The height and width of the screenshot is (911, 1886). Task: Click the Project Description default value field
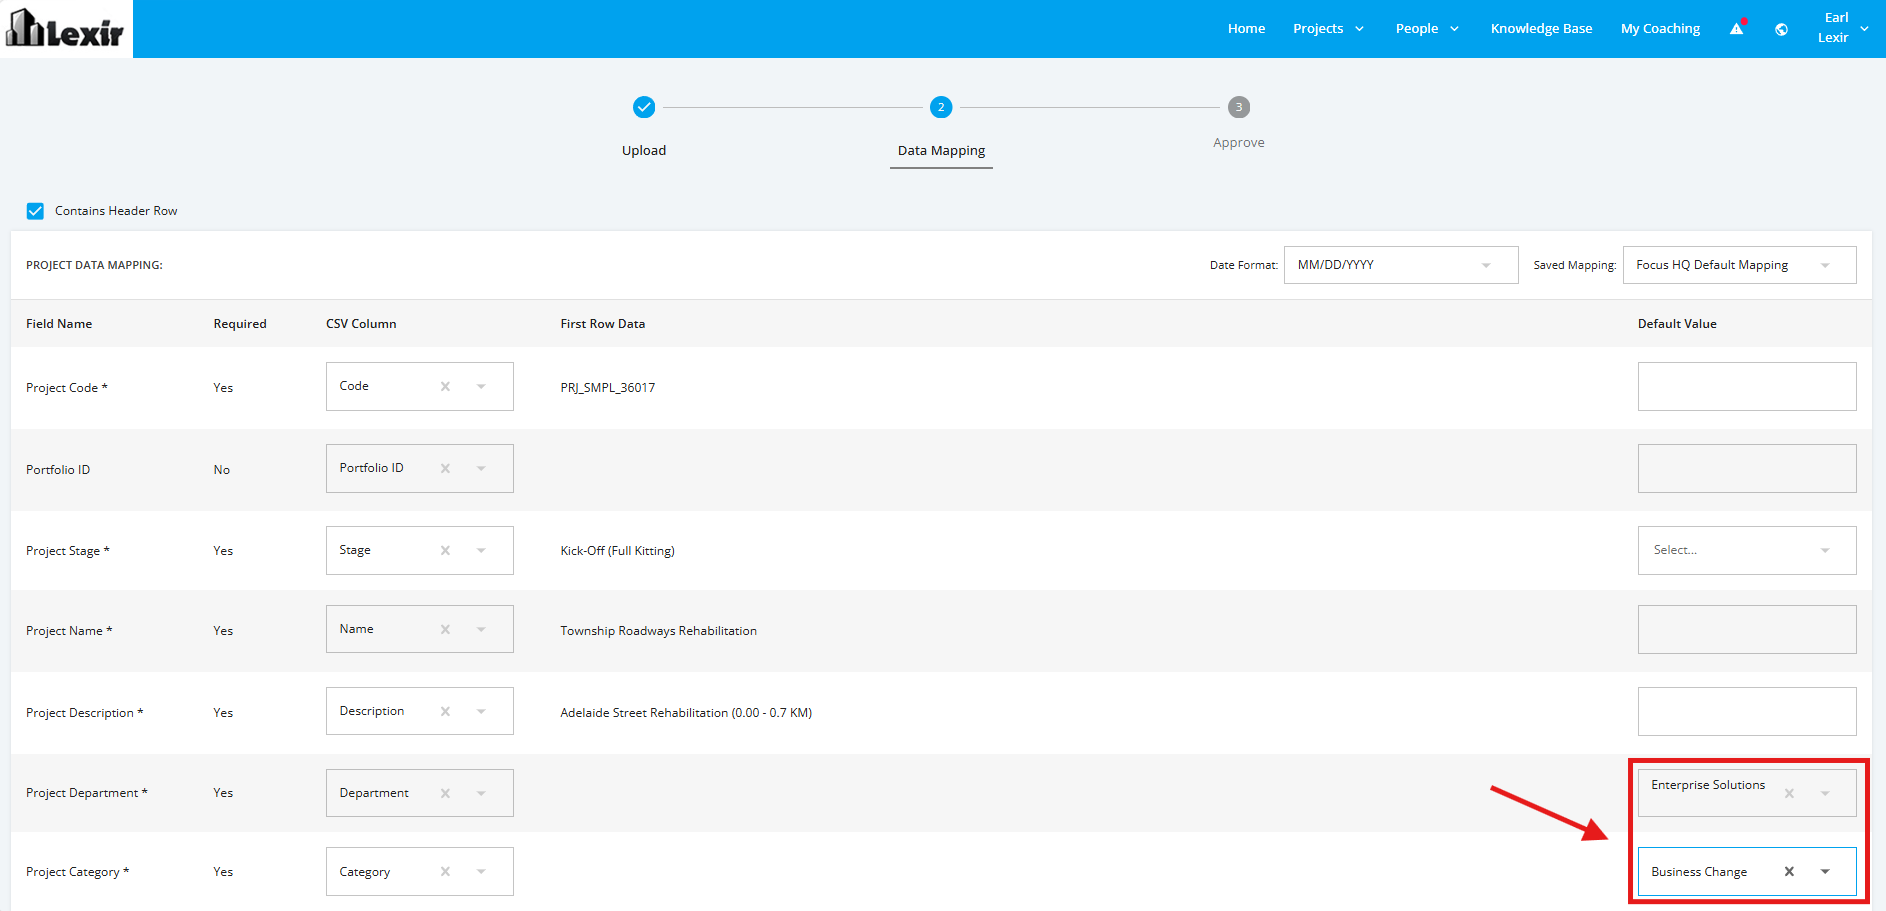(x=1747, y=711)
